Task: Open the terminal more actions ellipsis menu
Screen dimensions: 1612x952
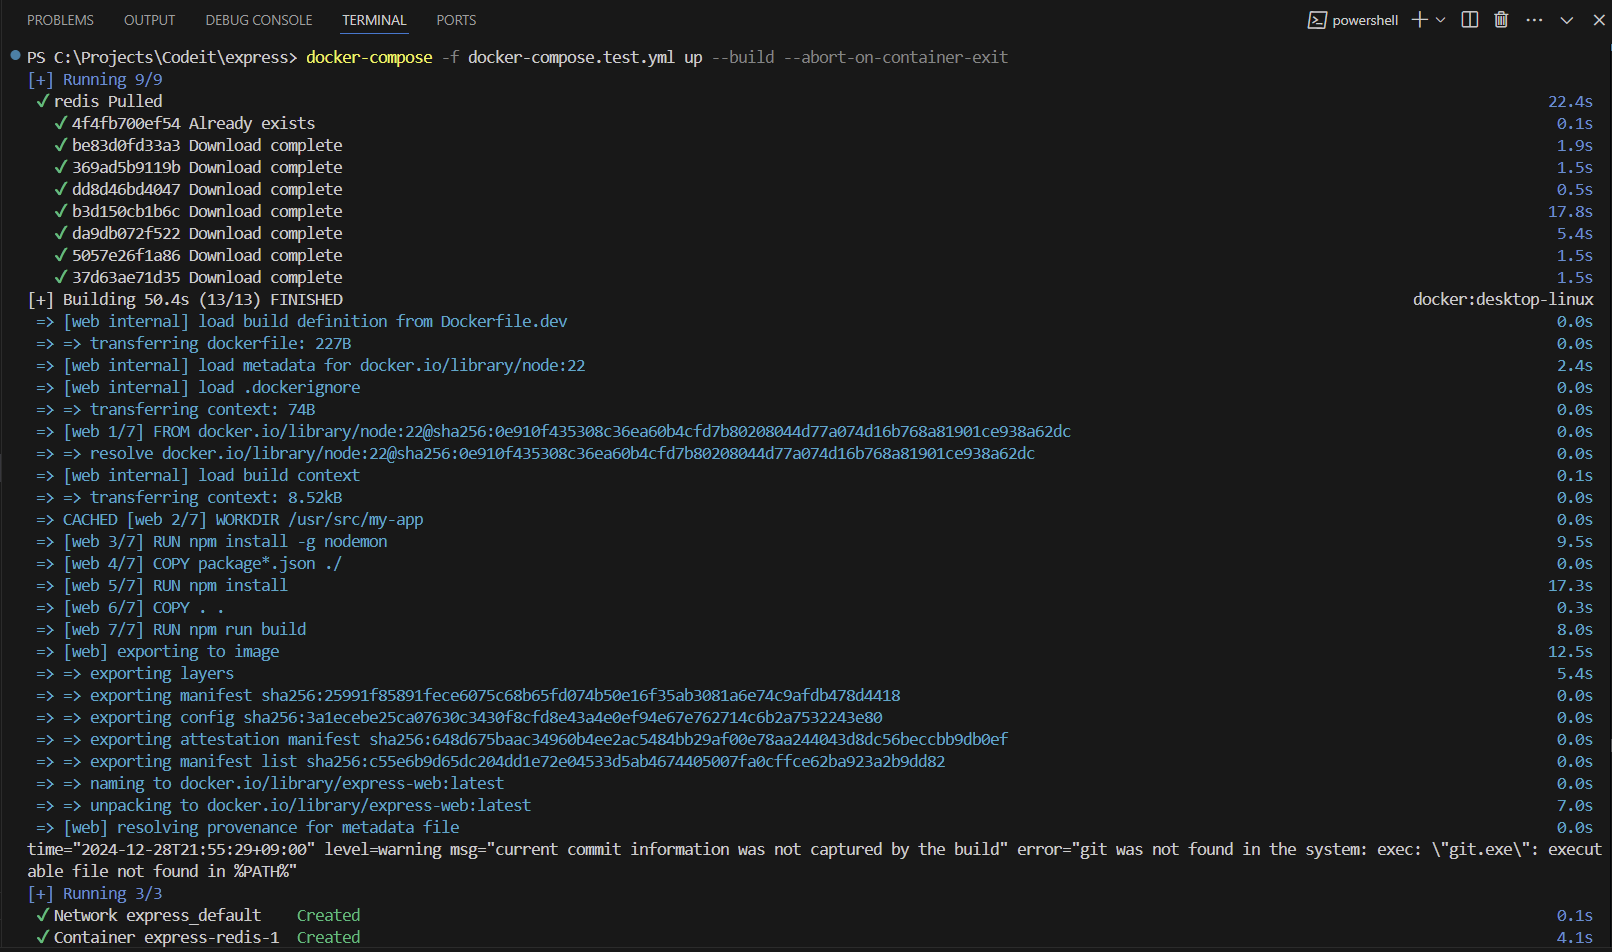Action: click(1534, 20)
